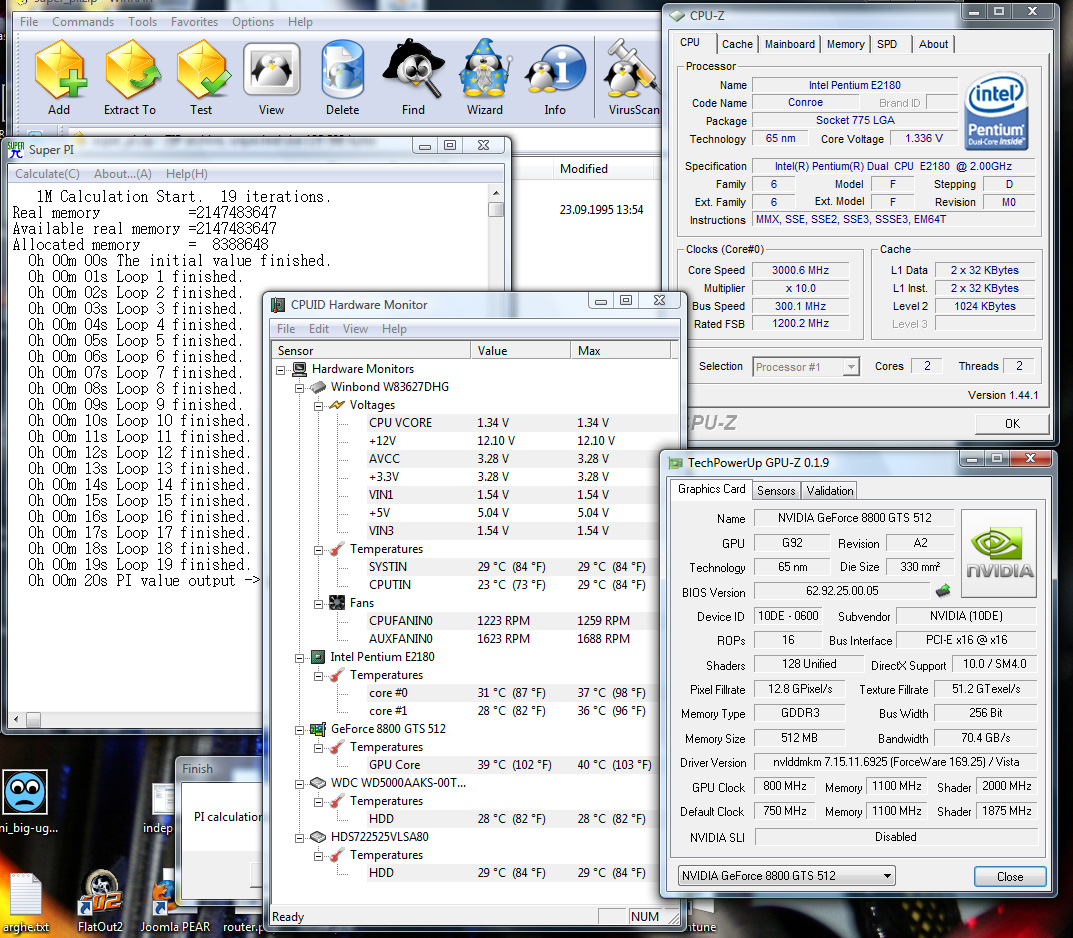Open the Validation tab in GPU-Z
1073x938 pixels.
pos(829,491)
